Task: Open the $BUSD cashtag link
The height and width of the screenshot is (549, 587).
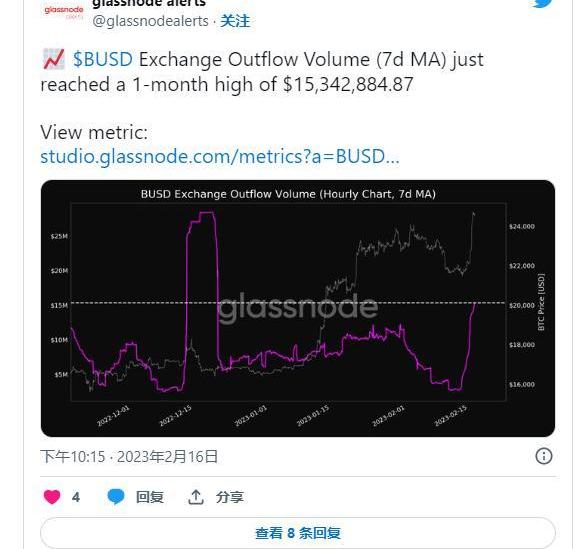Action: (x=103, y=60)
